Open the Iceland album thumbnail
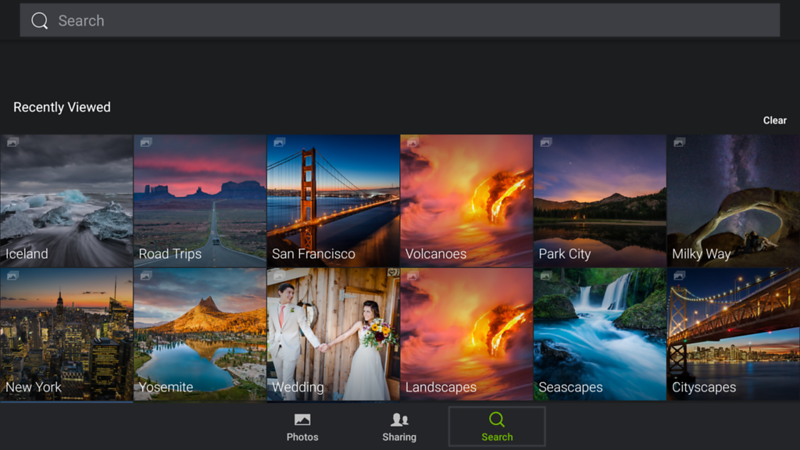The height and width of the screenshot is (450, 800). (x=66, y=201)
